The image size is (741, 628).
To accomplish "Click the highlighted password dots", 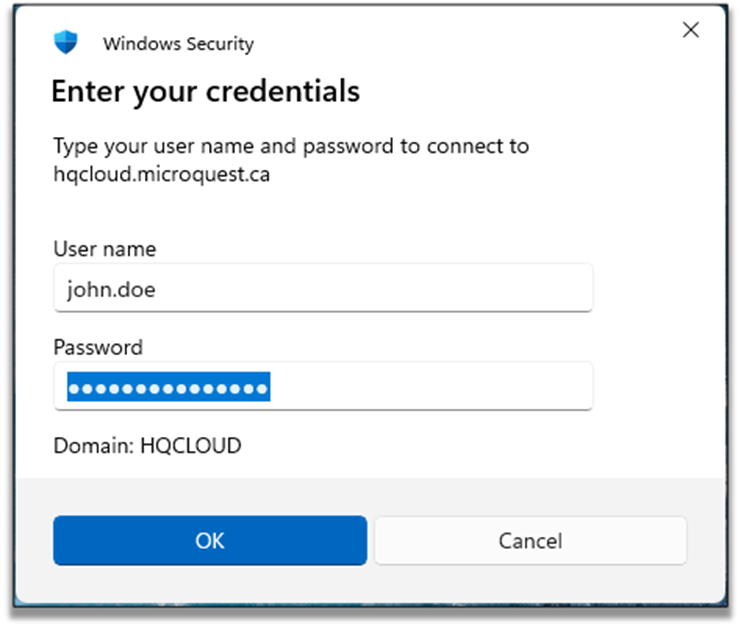I will pyautogui.click(x=168, y=387).
